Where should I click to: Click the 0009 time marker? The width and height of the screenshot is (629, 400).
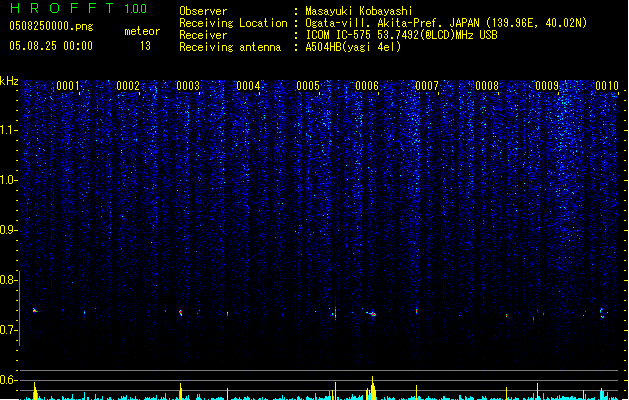coord(547,86)
